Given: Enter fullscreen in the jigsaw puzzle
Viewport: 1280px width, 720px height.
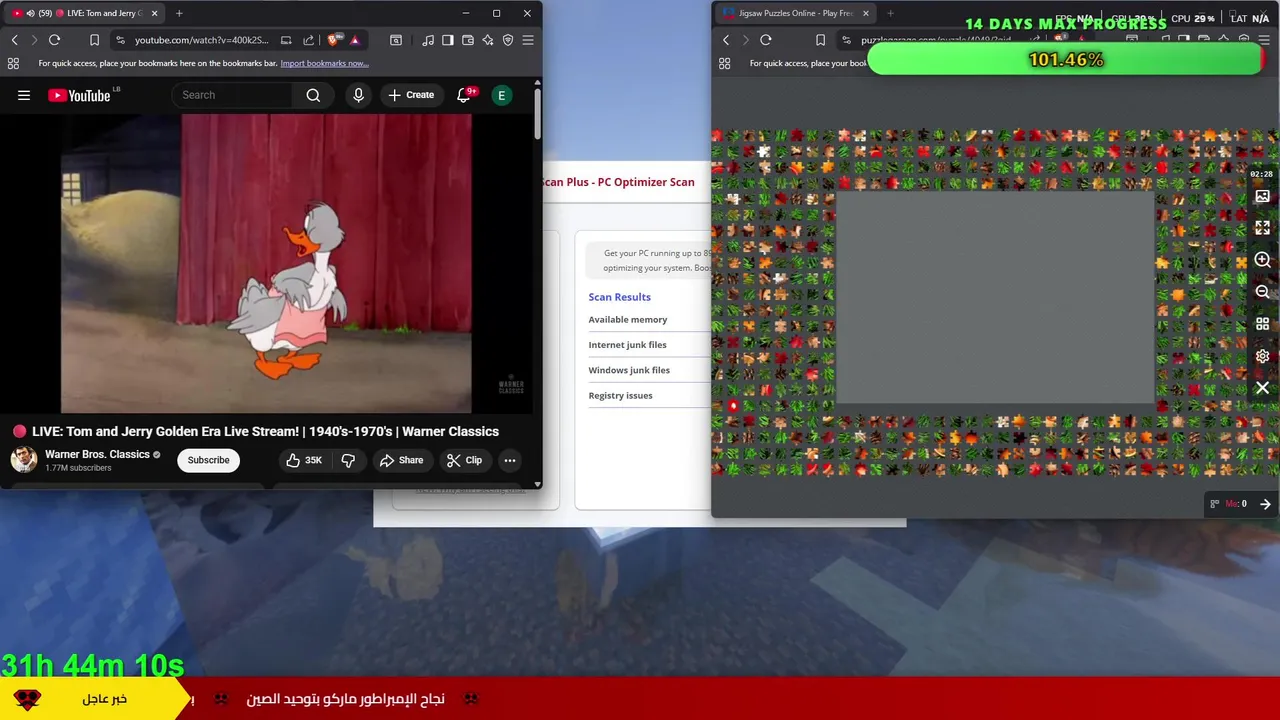Looking at the screenshot, I should click(1262, 228).
